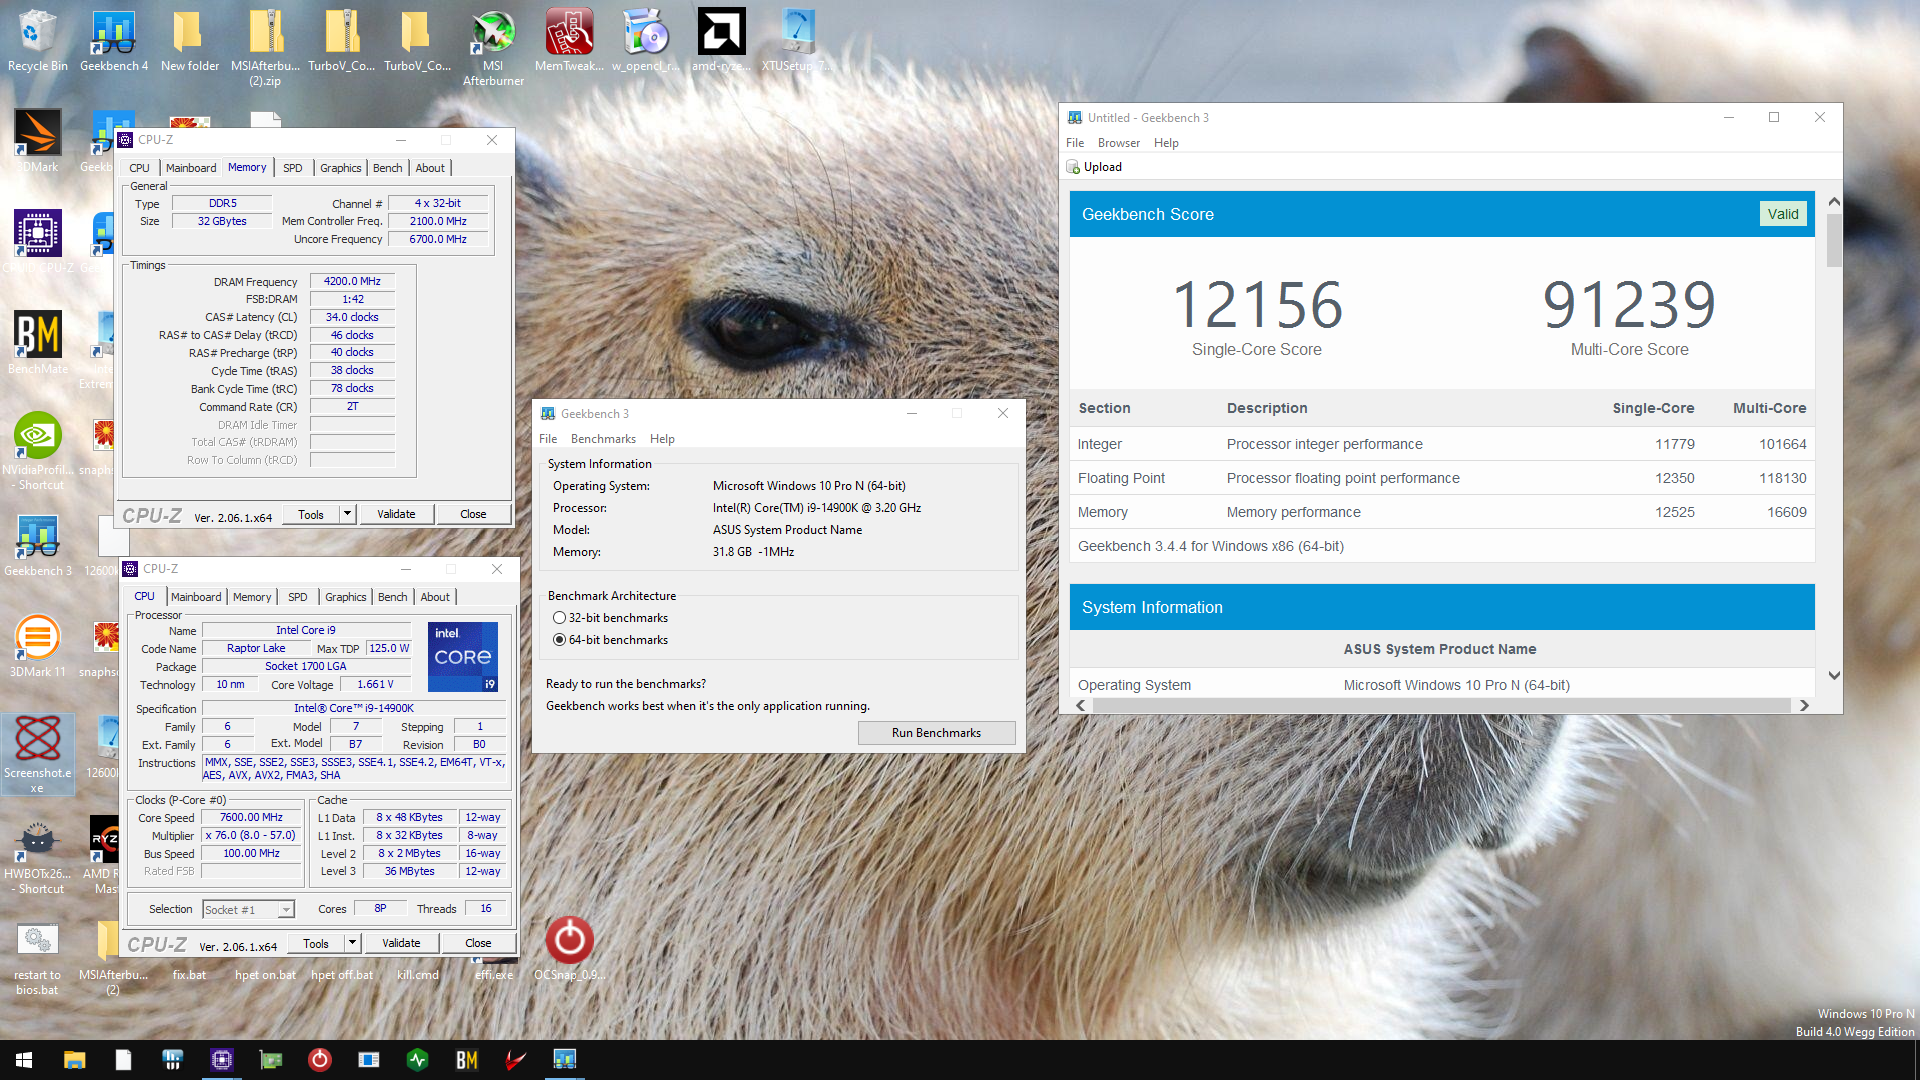Open the BenchMate desktop icon
The width and height of the screenshot is (1920, 1080).
[x=37, y=342]
